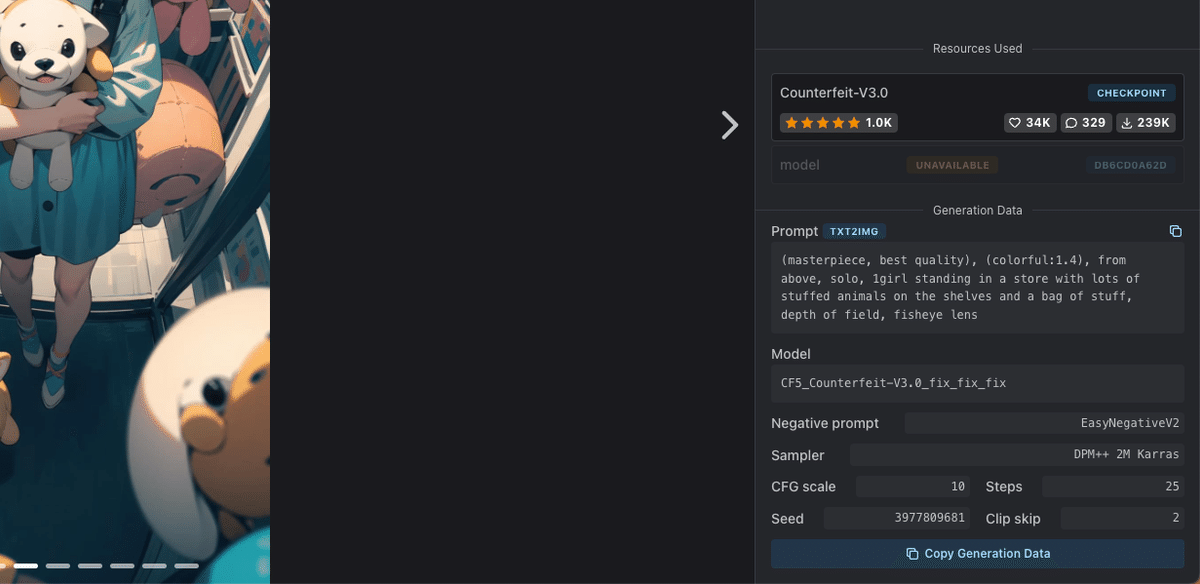Click the next image chevron arrow
Screen dimensions: 1200x584
[x=730, y=124]
